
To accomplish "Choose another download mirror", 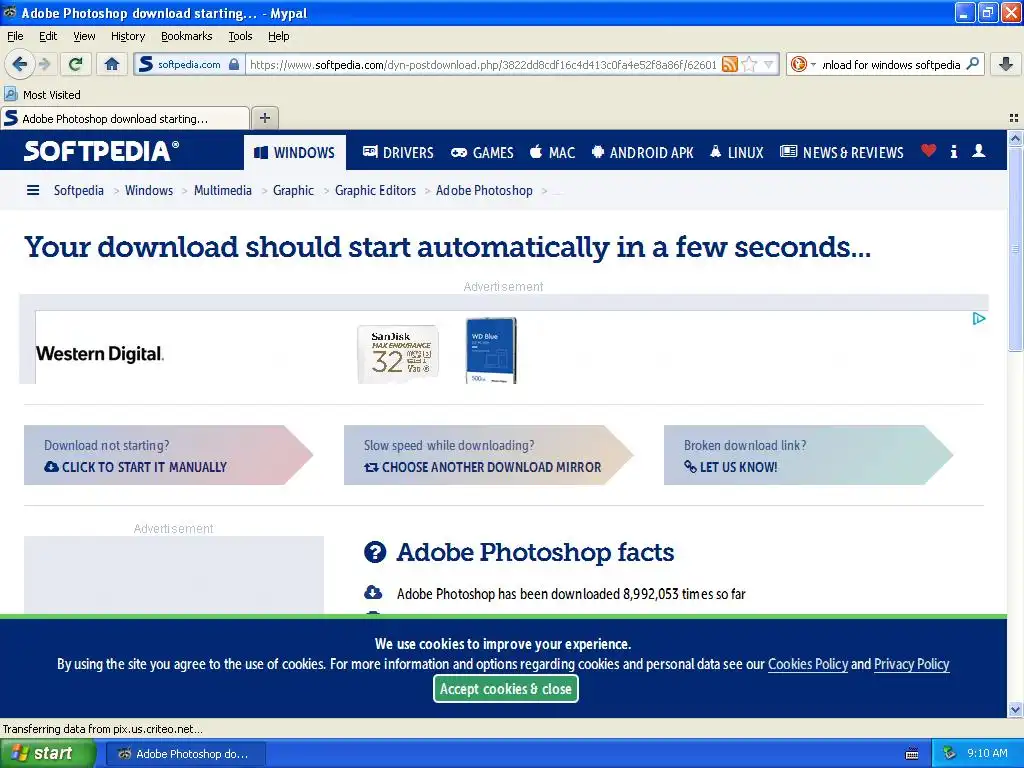I will tap(482, 467).
